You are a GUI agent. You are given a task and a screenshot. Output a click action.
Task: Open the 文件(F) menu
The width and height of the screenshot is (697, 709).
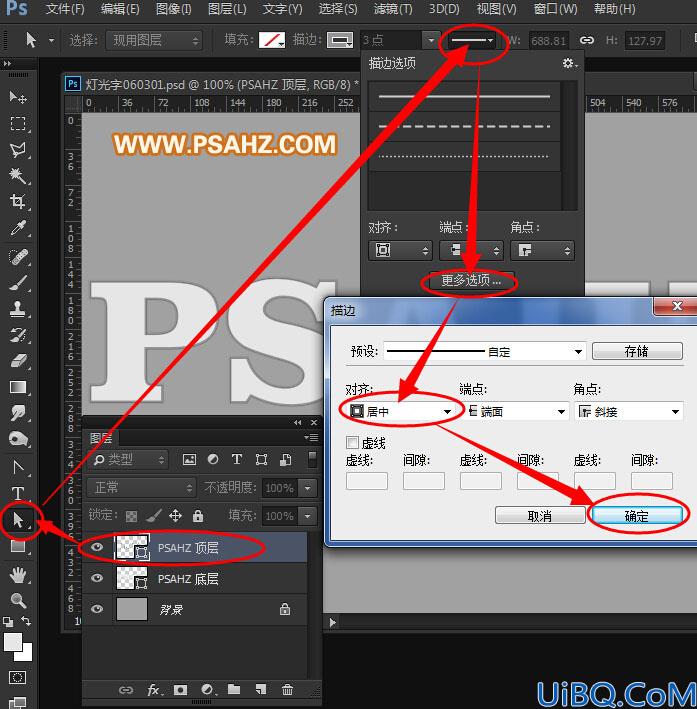65,9
